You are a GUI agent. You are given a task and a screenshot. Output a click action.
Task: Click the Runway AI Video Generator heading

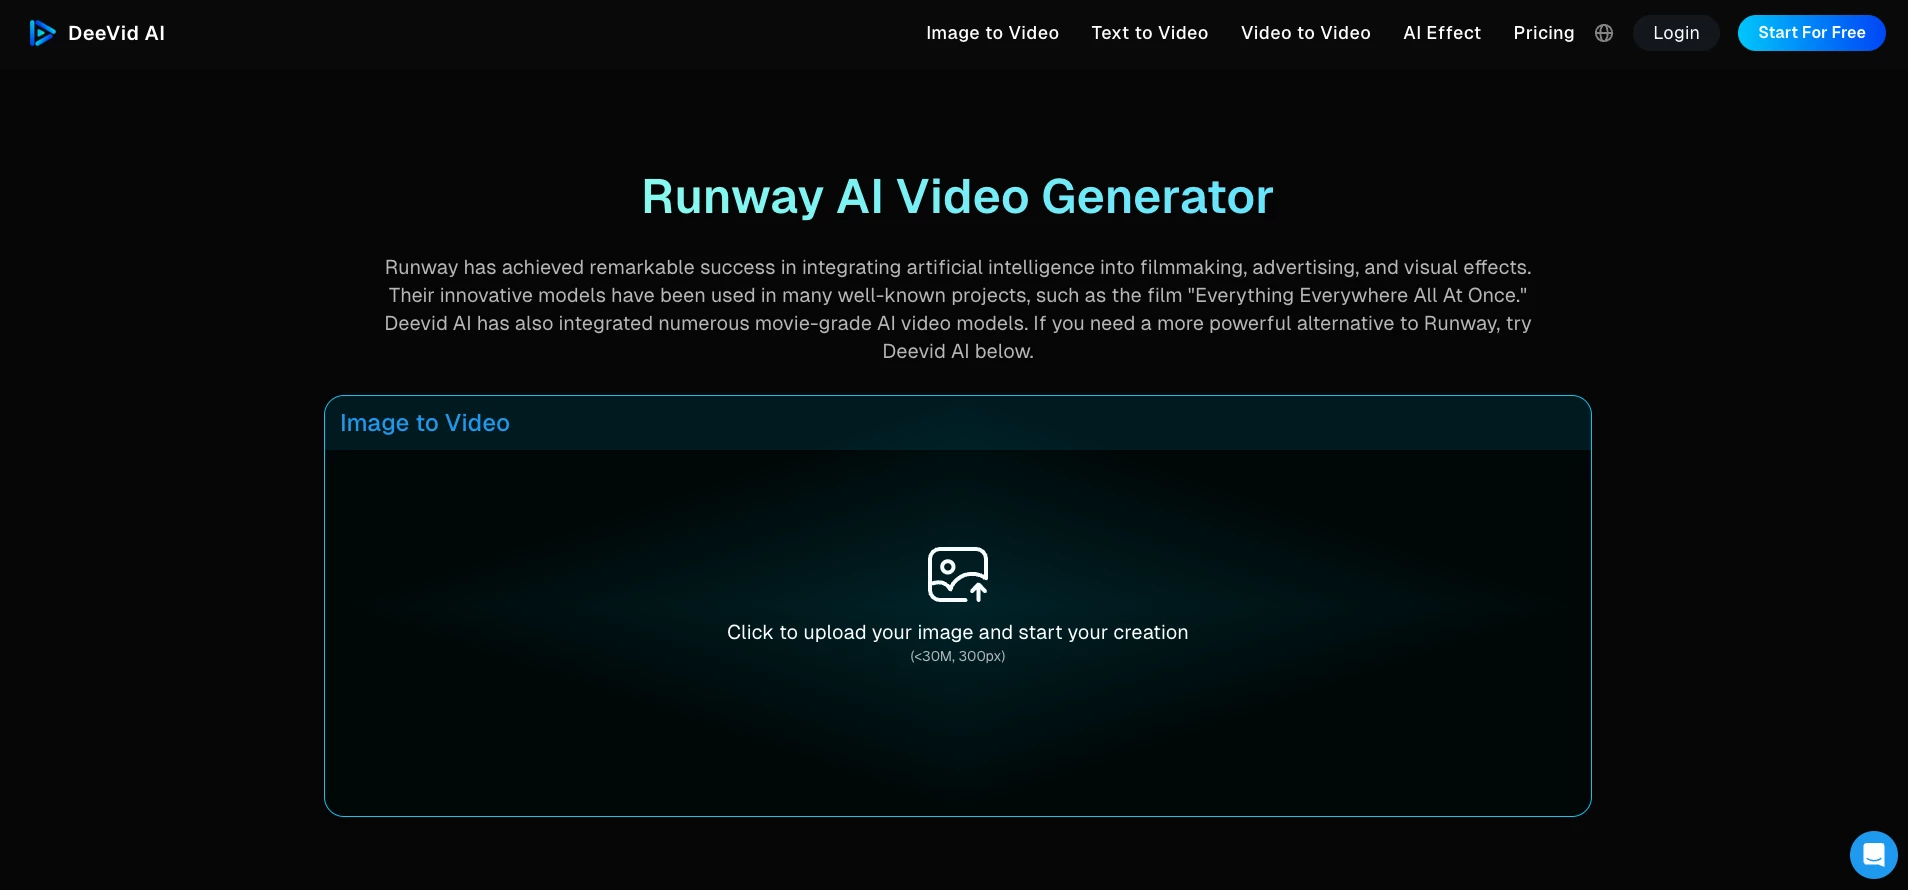point(958,196)
